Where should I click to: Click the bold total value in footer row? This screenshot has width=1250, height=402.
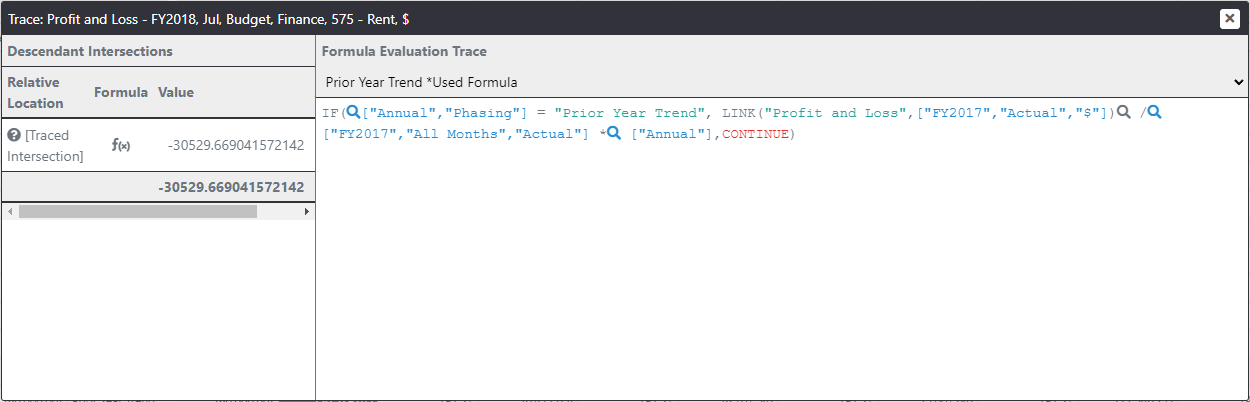231,187
